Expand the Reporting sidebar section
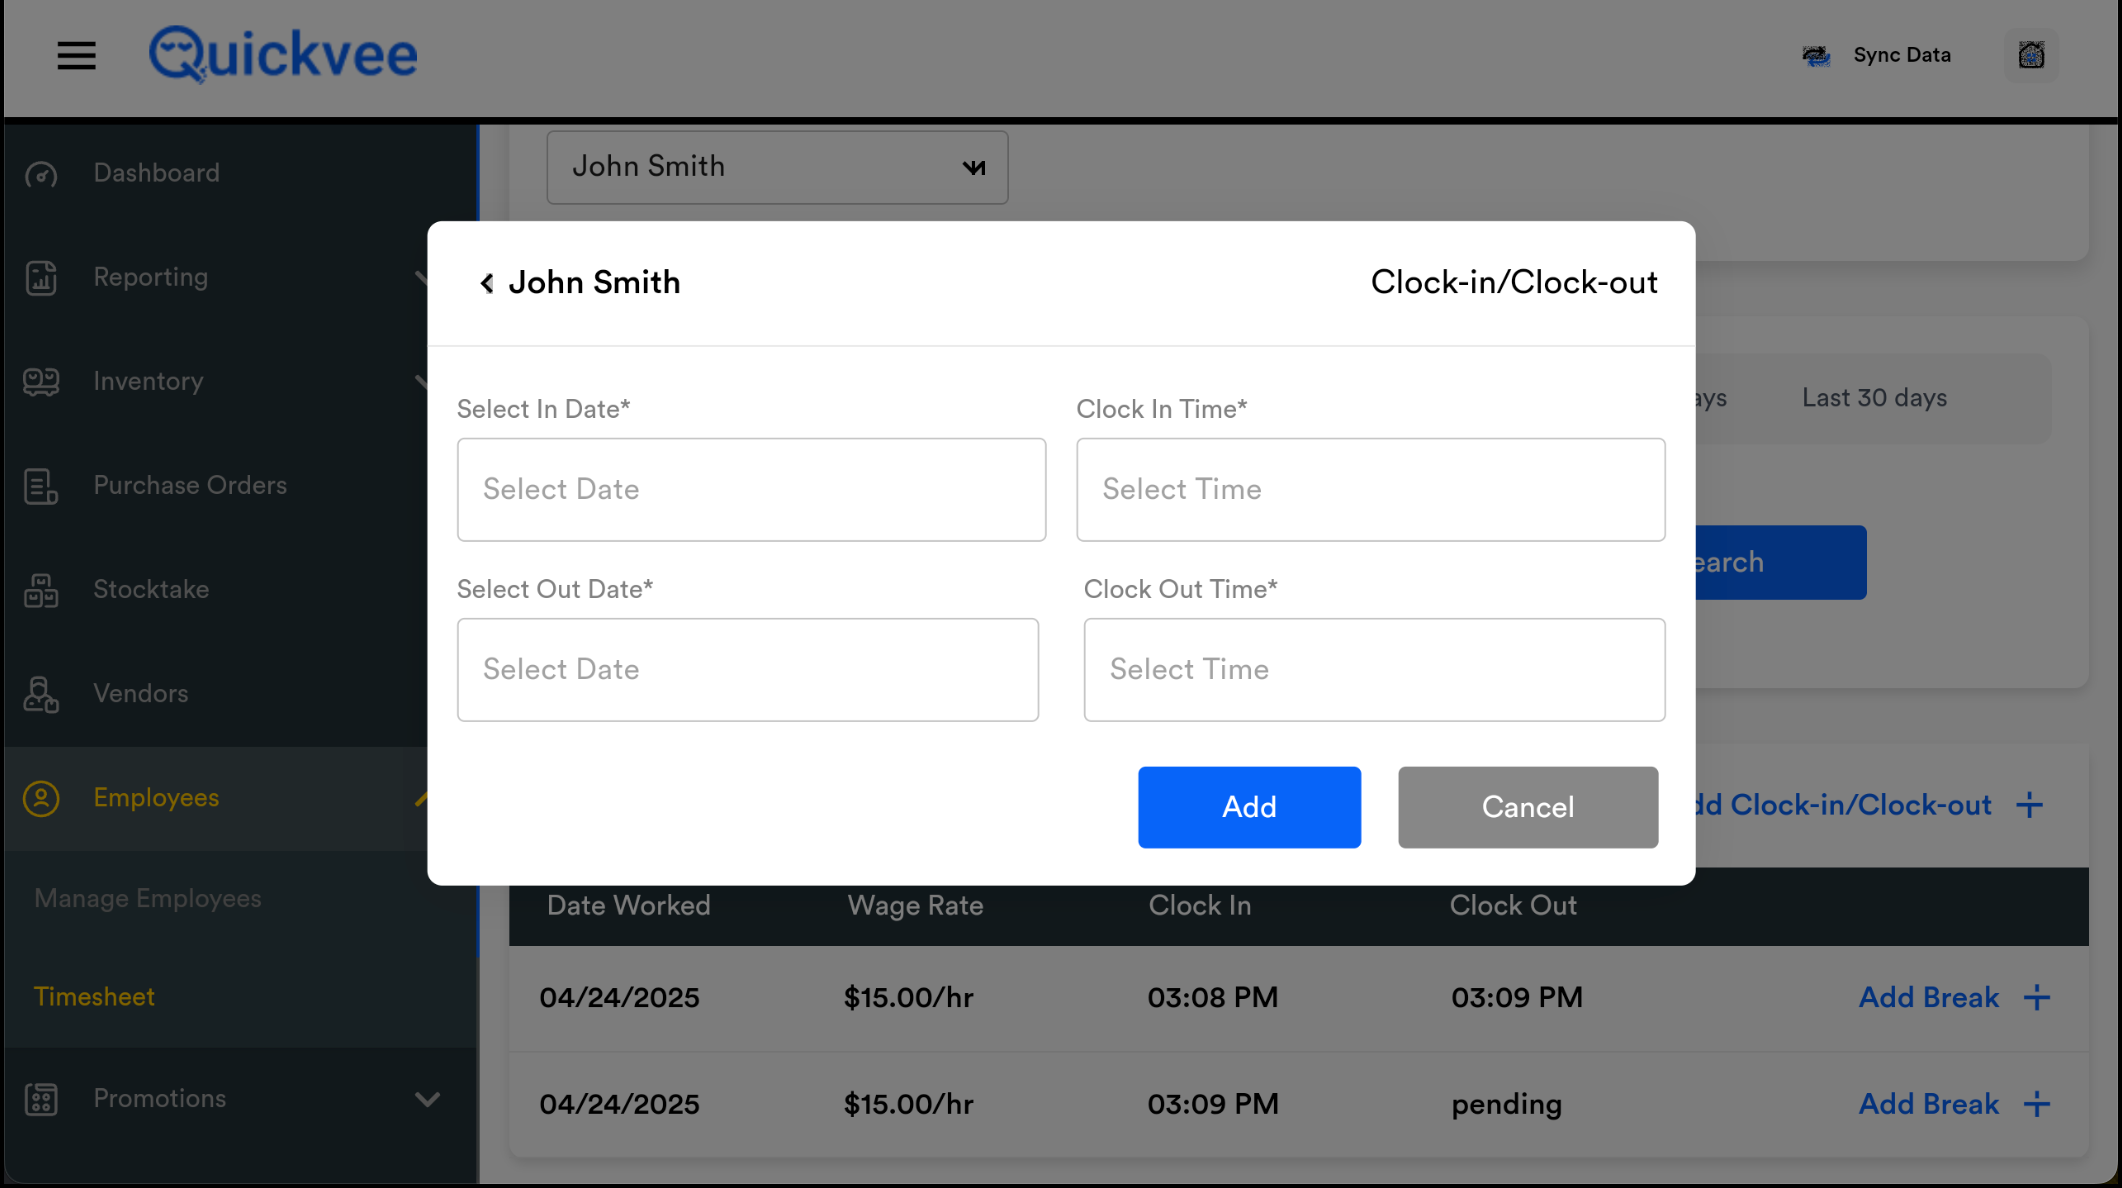The image size is (2122, 1188). pos(150,277)
